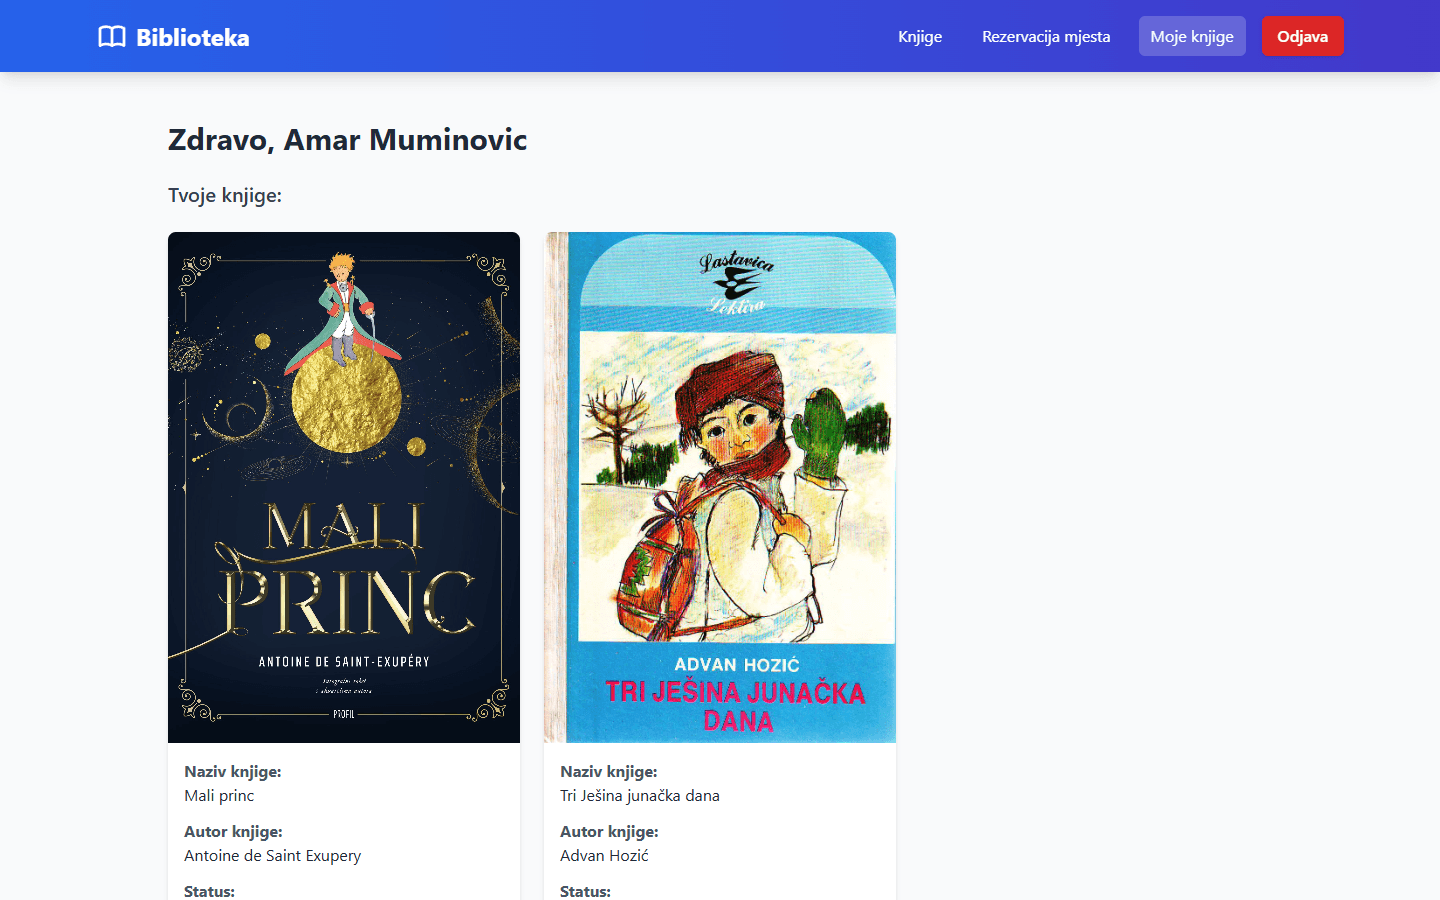Click Naziv knjige label above Tri Ješina junačka dana
Viewport: 1440px width, 900px height.
coord(609,772)
